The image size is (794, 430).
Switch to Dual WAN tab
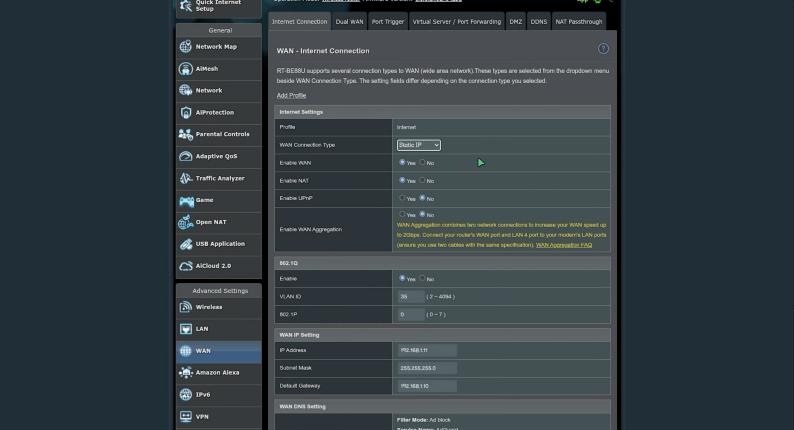pyautogui.click(x=349, y=22)
